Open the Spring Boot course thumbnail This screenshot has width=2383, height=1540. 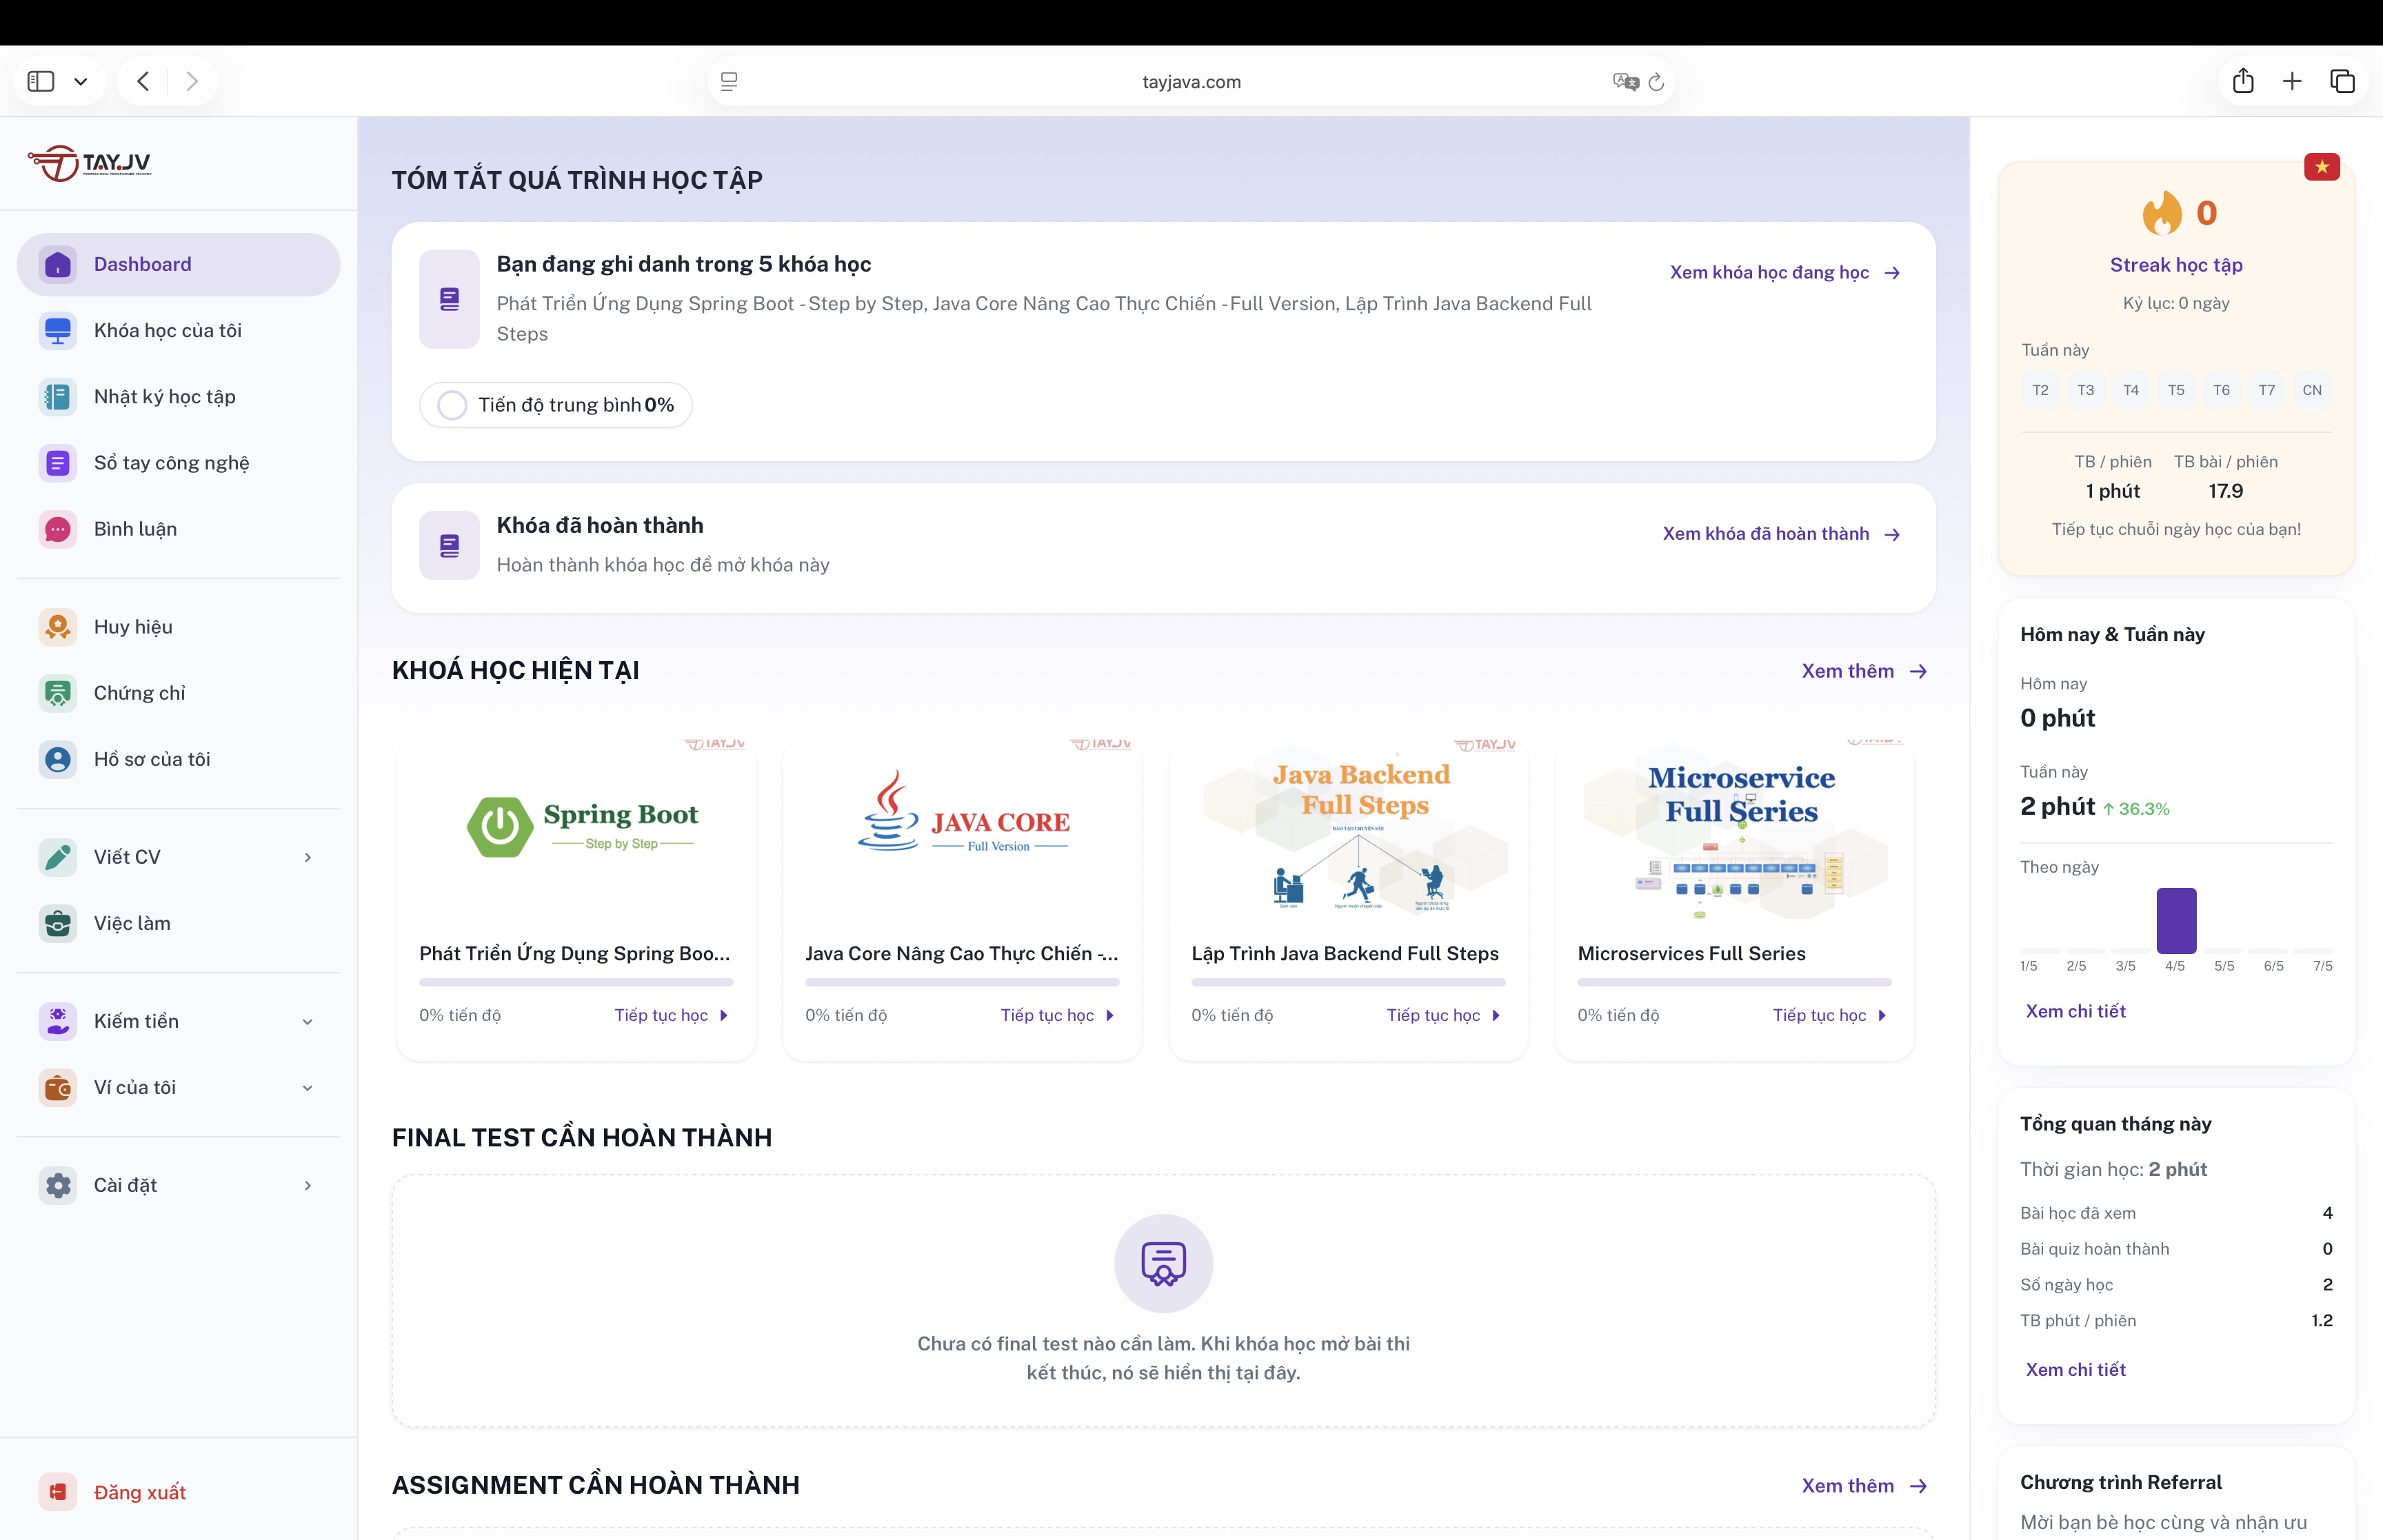(x=576, y=829)
